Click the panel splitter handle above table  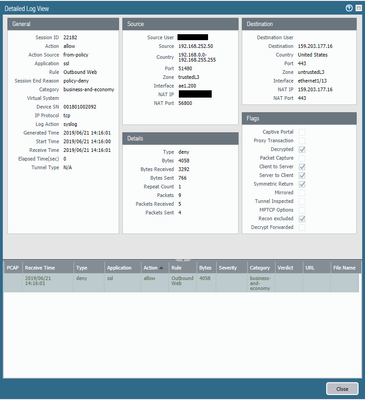coord(183,259)
